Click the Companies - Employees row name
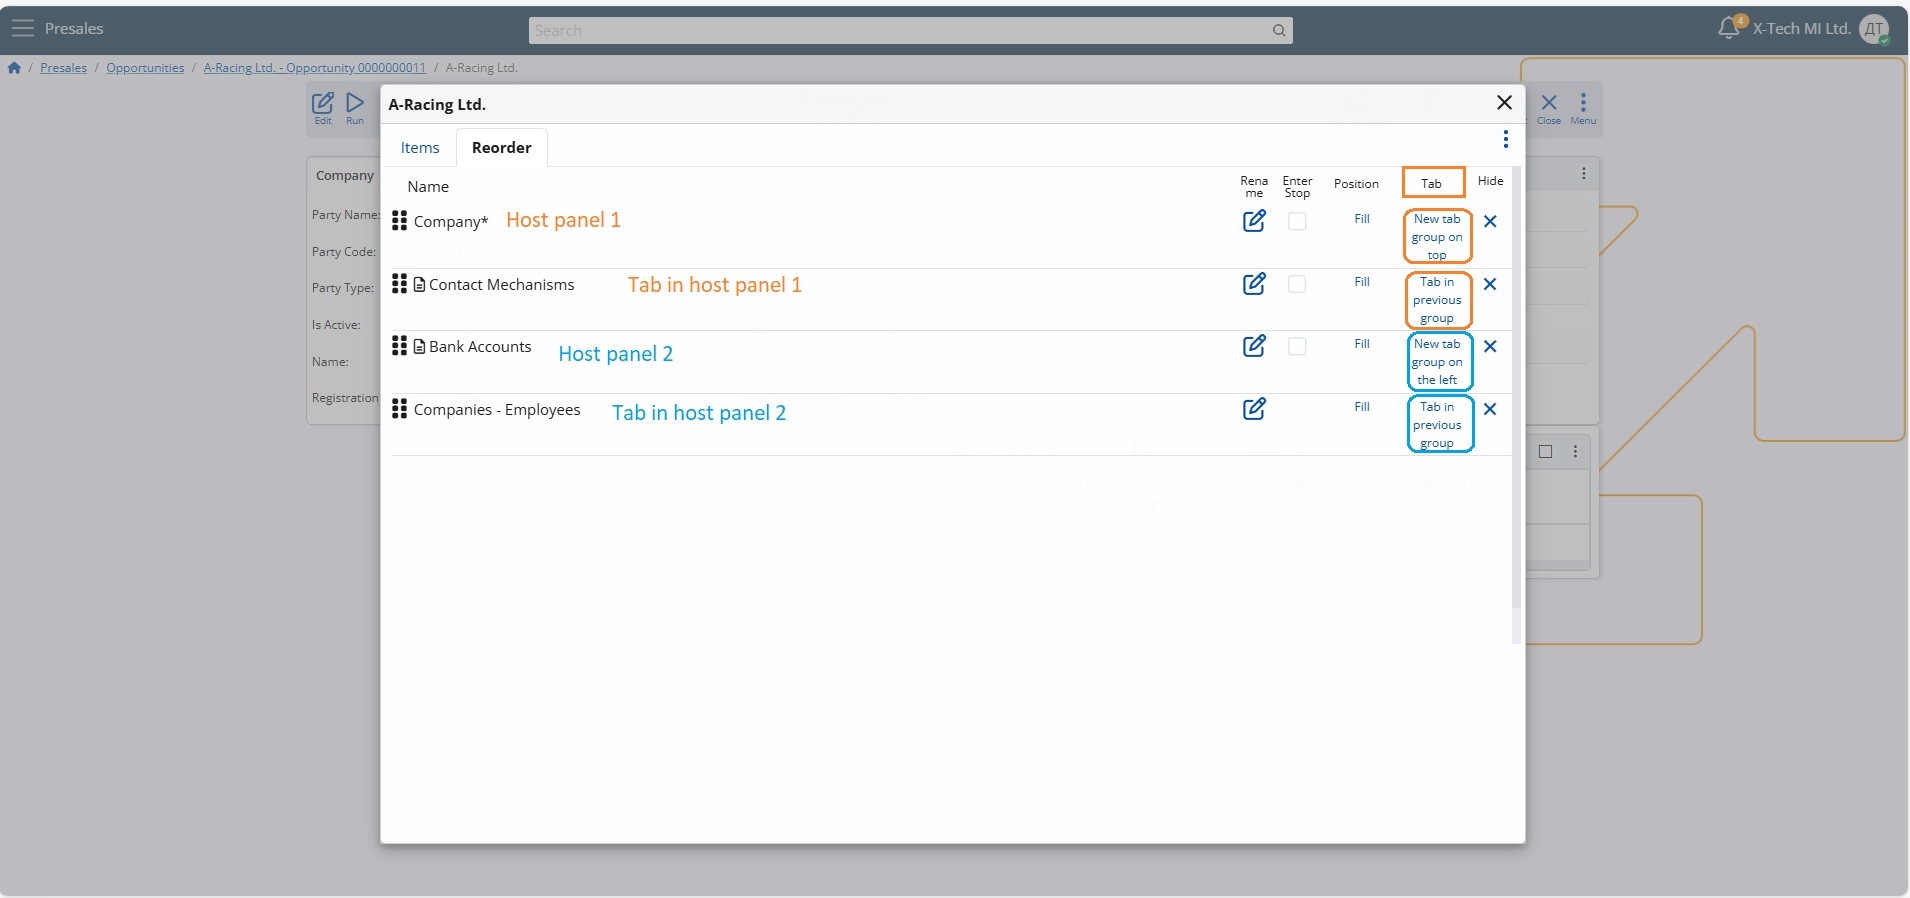 497,410
